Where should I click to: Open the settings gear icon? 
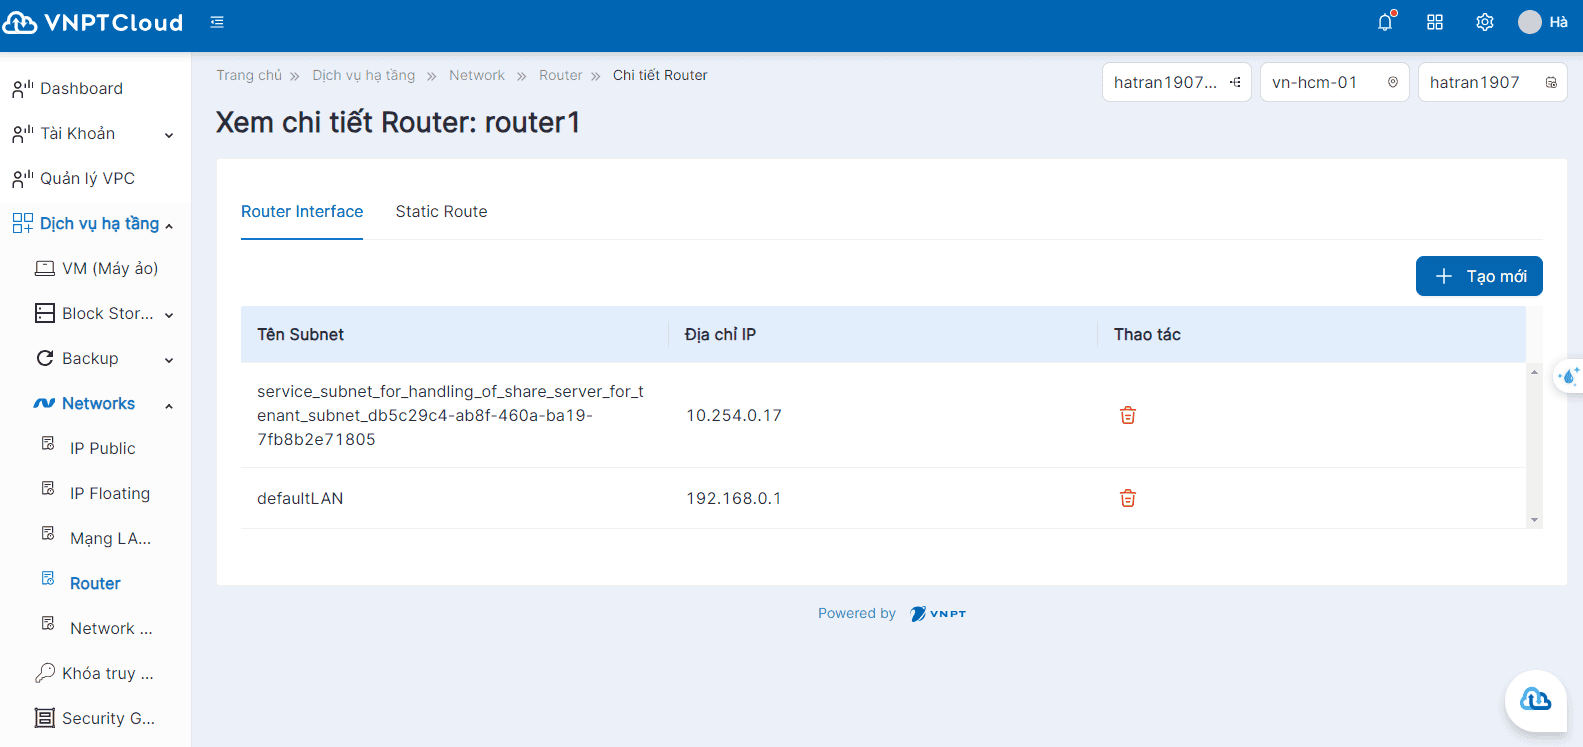pos(1485,22)
